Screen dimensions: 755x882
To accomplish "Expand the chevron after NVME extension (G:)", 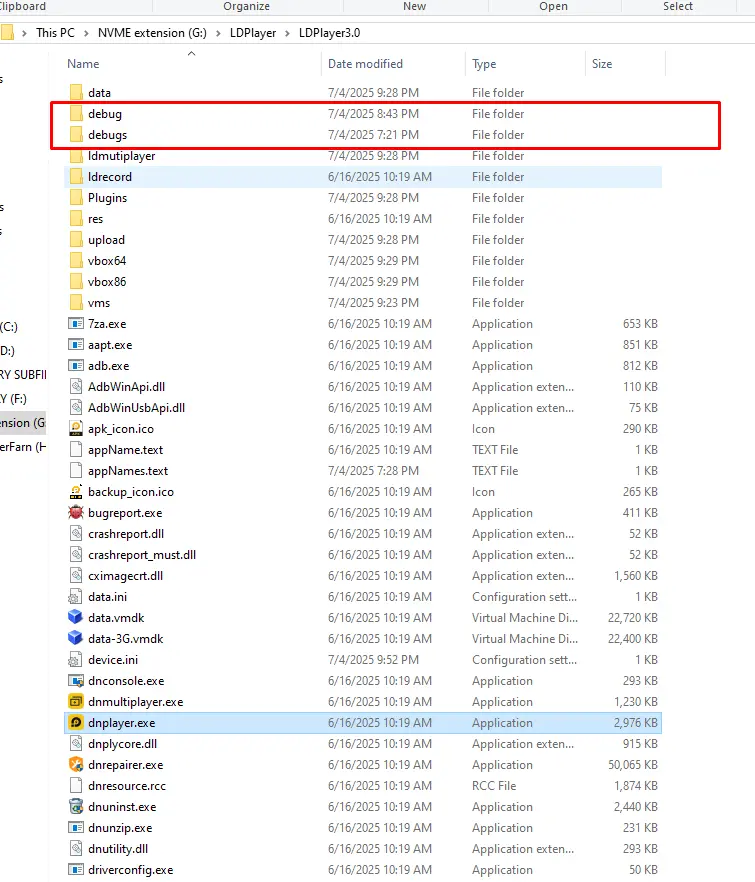I will (218, 33).
